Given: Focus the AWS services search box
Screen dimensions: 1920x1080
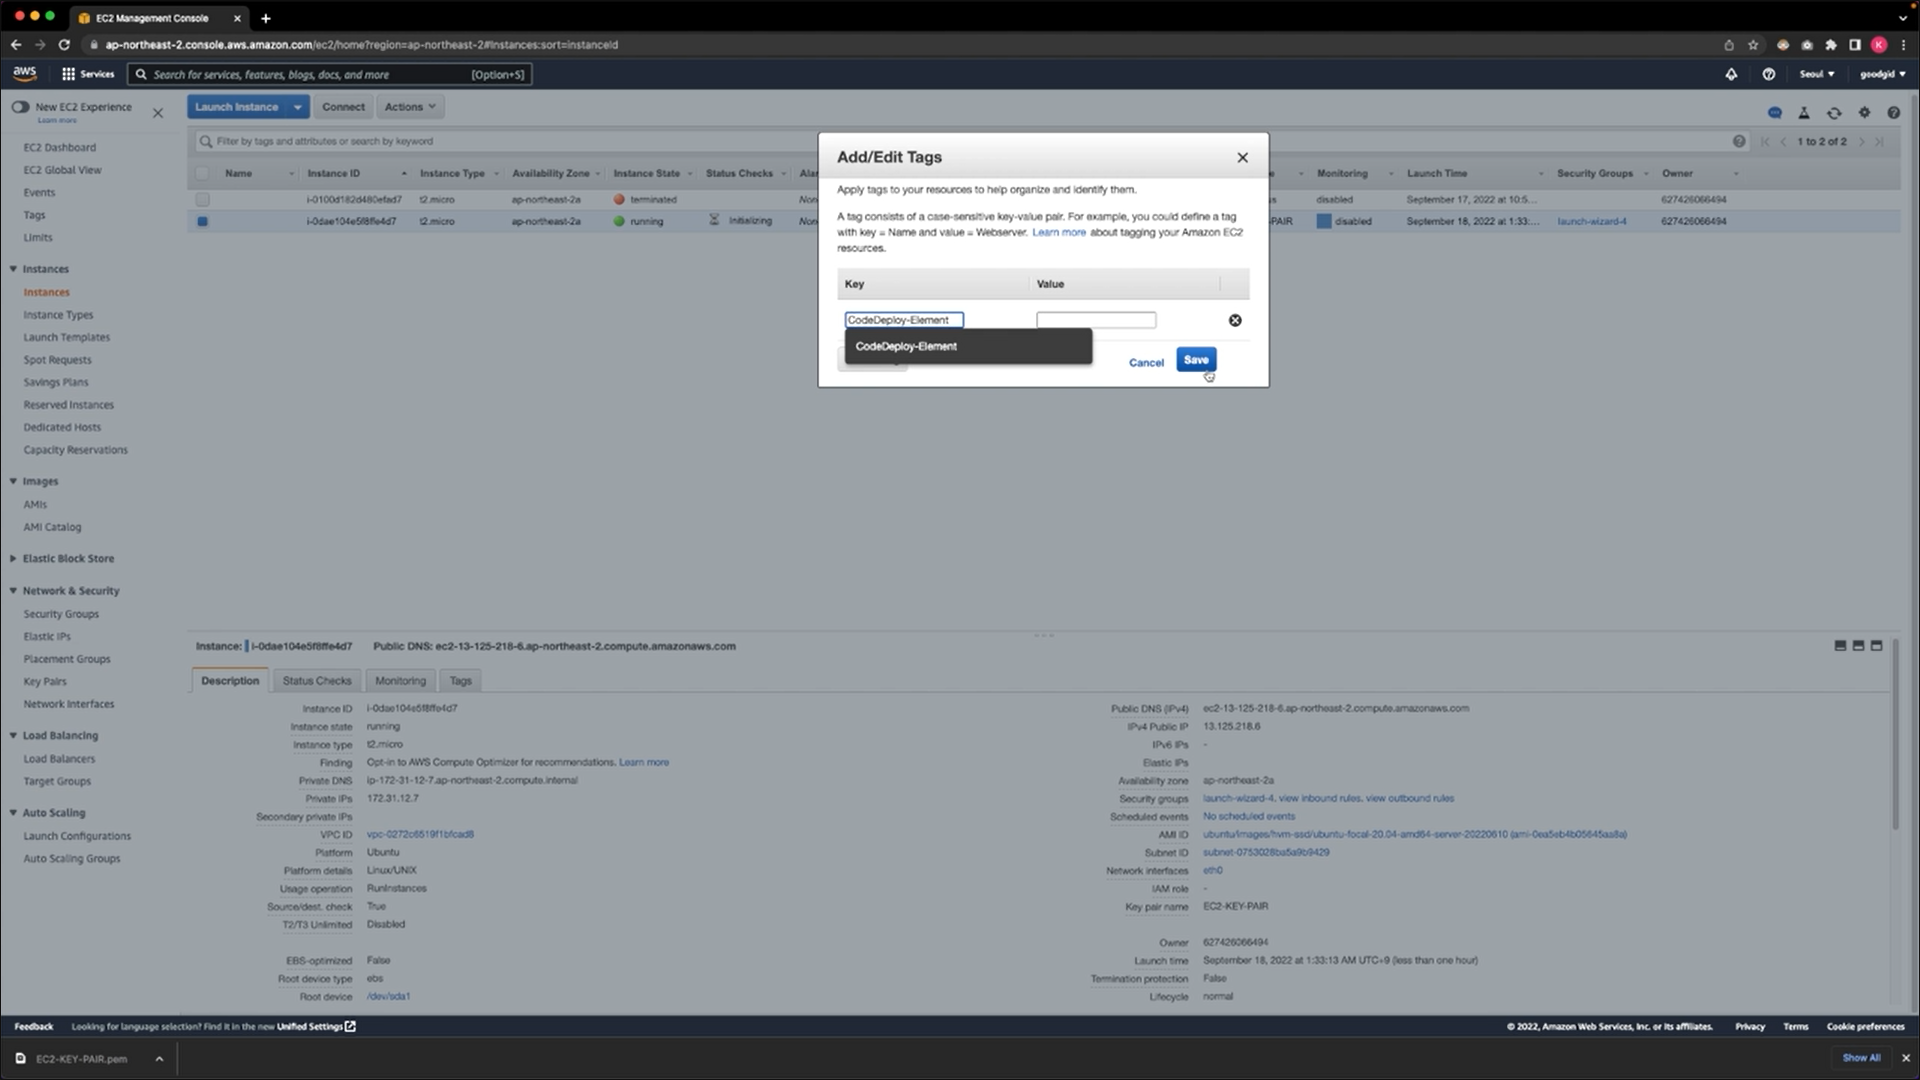Looking at the screenshot, I should (x=330, y=75).
